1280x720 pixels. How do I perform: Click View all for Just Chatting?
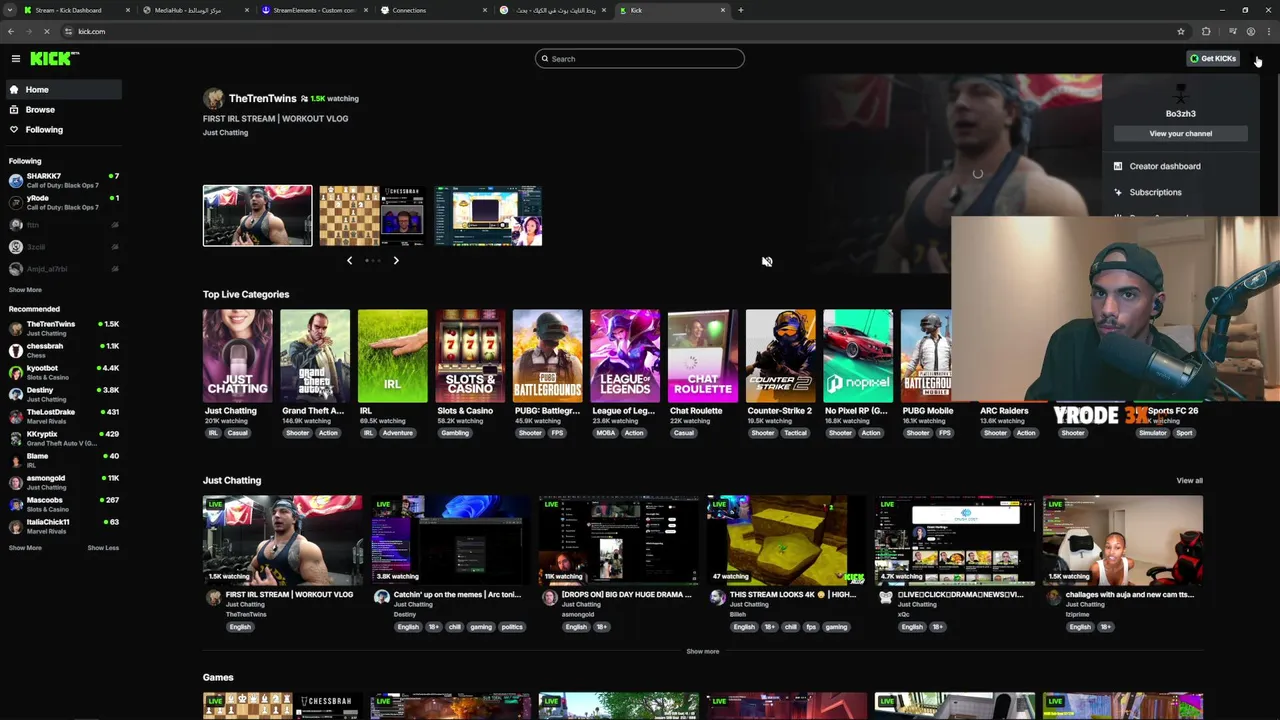click(x=1189, y=481)
